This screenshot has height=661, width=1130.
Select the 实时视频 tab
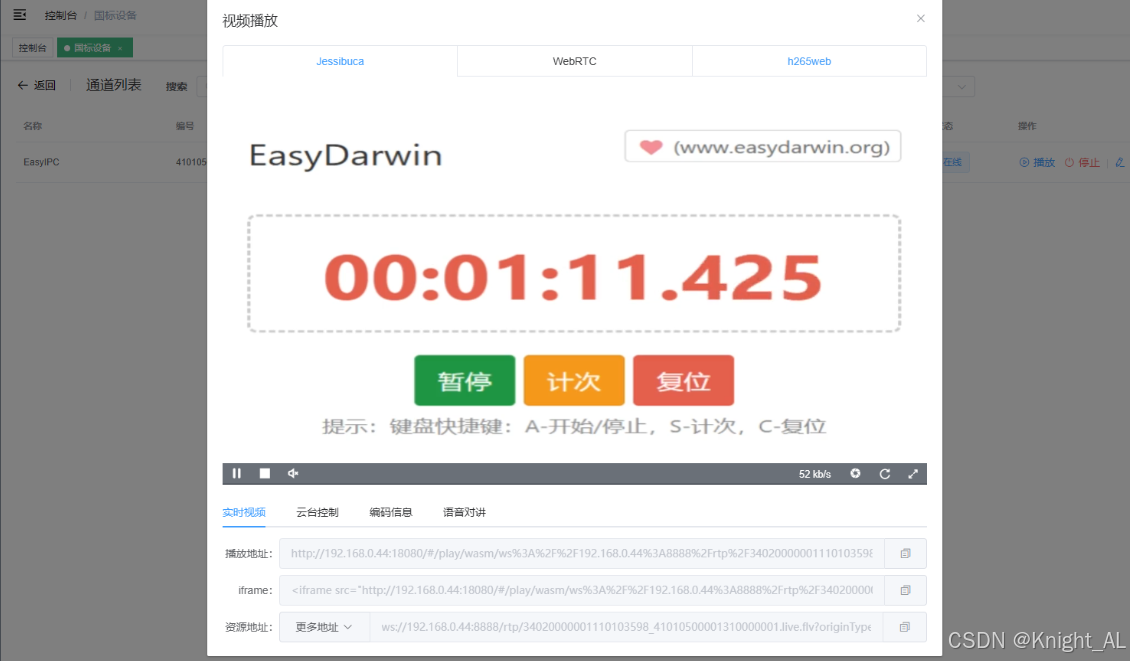[x=244, y=513]
